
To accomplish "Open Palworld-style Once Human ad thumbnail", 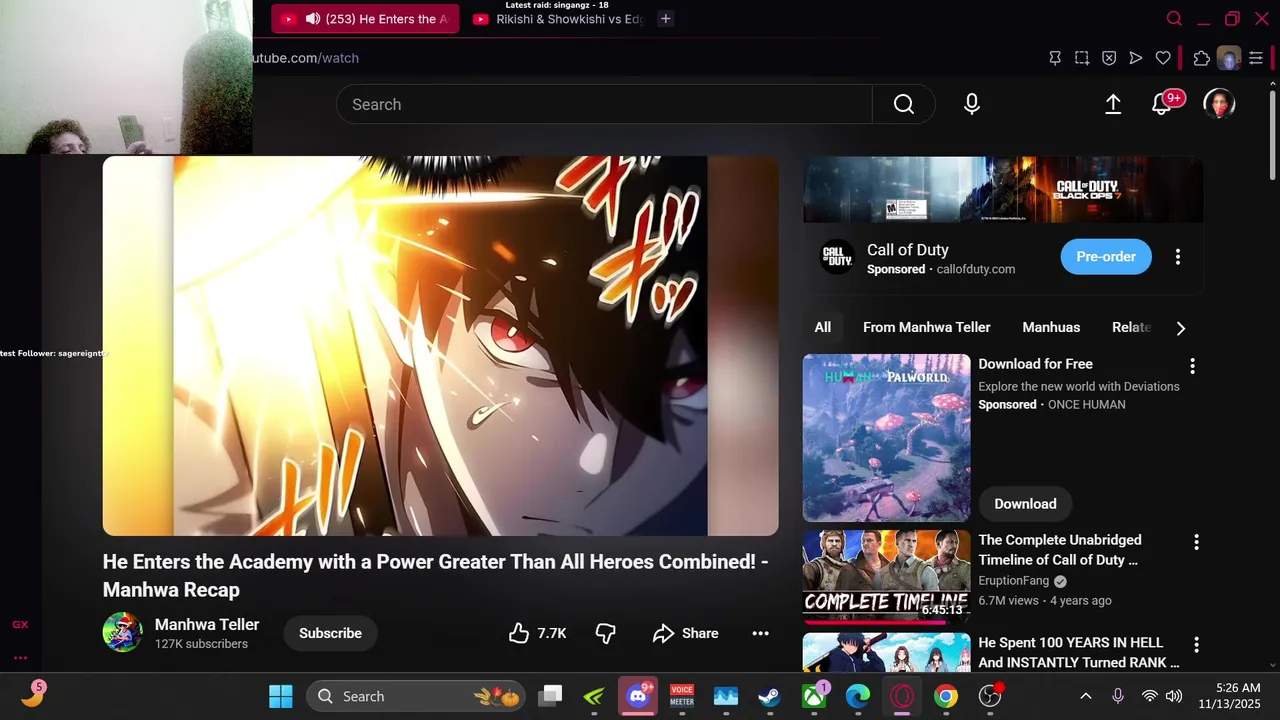I will [x=887, y=437].
